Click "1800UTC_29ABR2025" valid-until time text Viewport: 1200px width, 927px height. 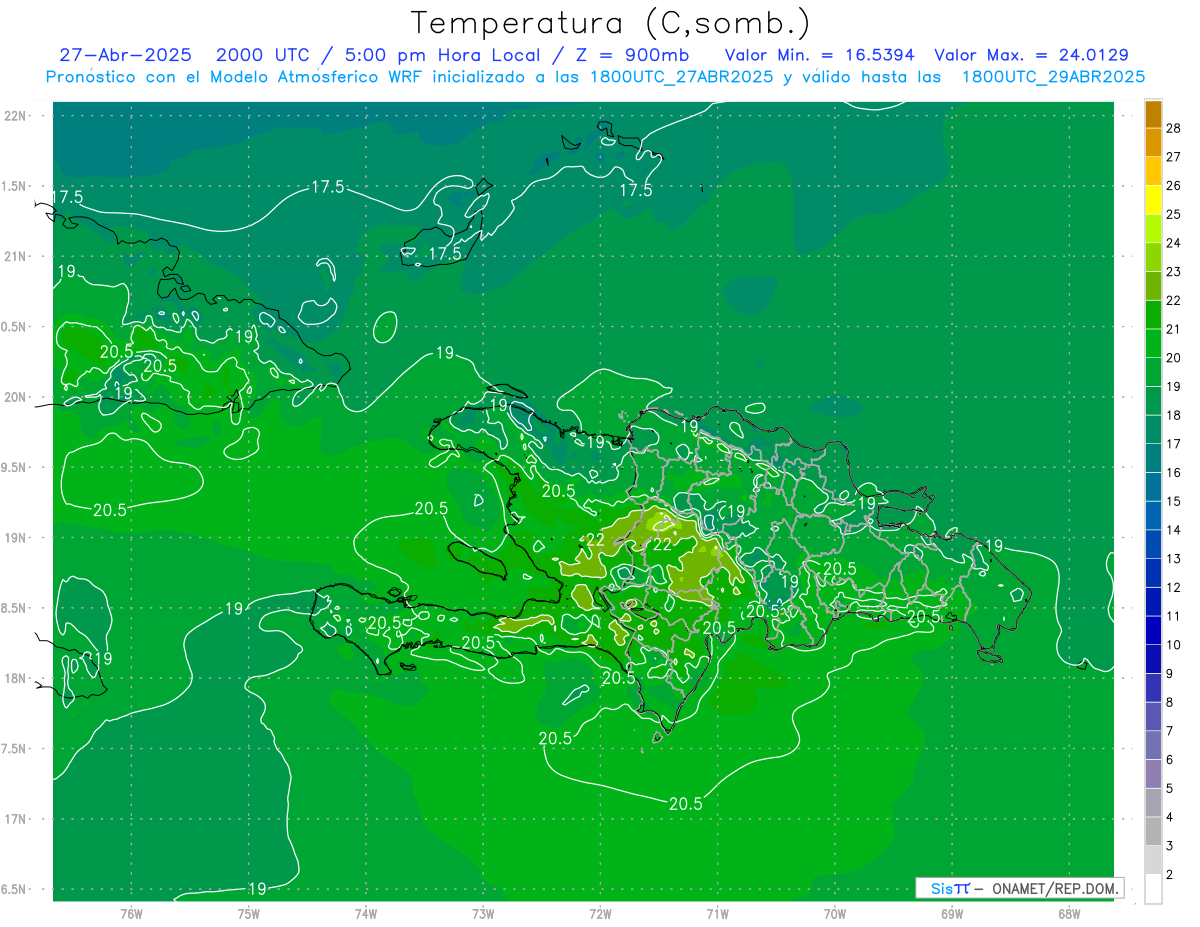[x=1053, y=76]
